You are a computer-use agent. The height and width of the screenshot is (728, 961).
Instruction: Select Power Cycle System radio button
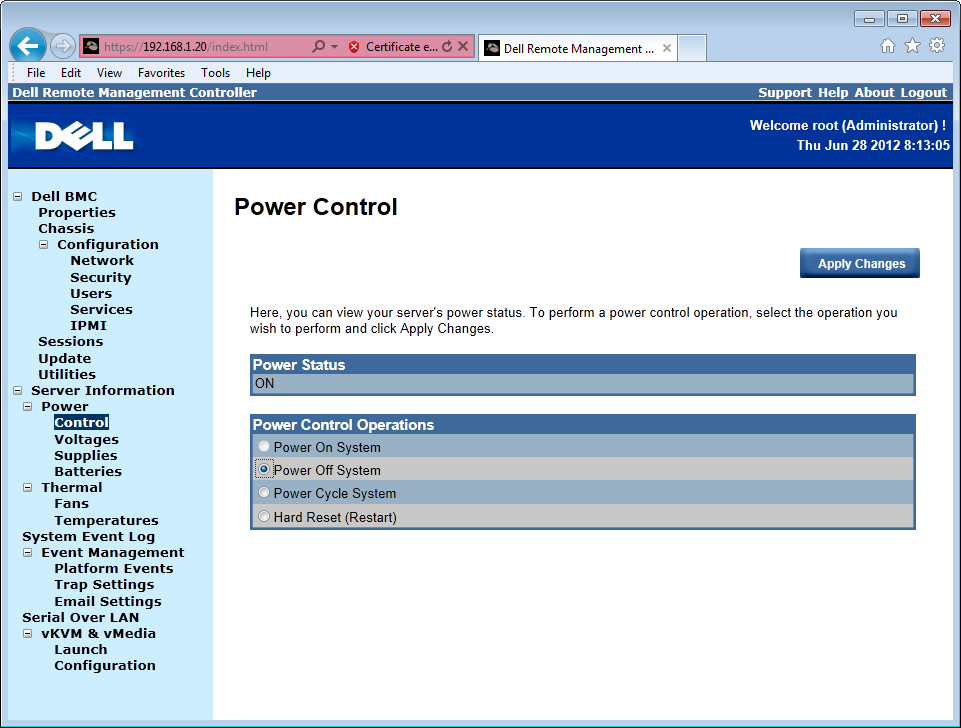tap(264, 492)
